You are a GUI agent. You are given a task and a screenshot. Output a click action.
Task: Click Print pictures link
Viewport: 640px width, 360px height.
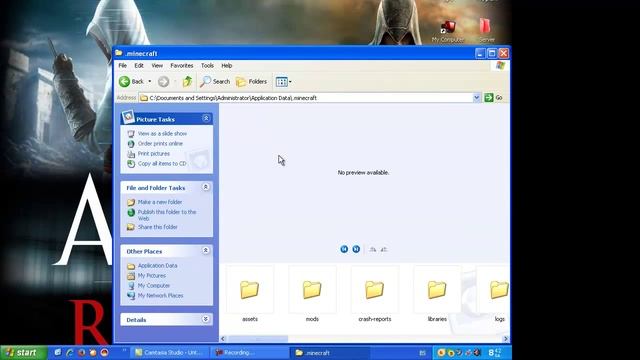click(x=153, y=153)
